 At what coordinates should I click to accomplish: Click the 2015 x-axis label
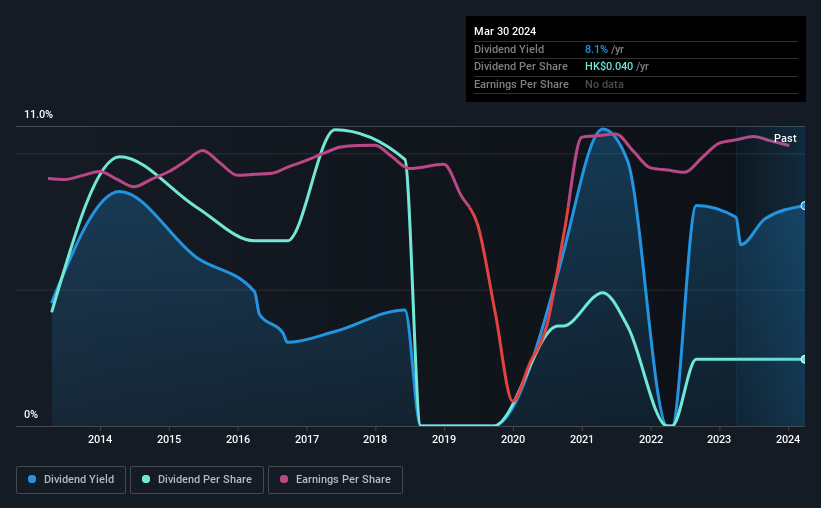coord(169,439)
